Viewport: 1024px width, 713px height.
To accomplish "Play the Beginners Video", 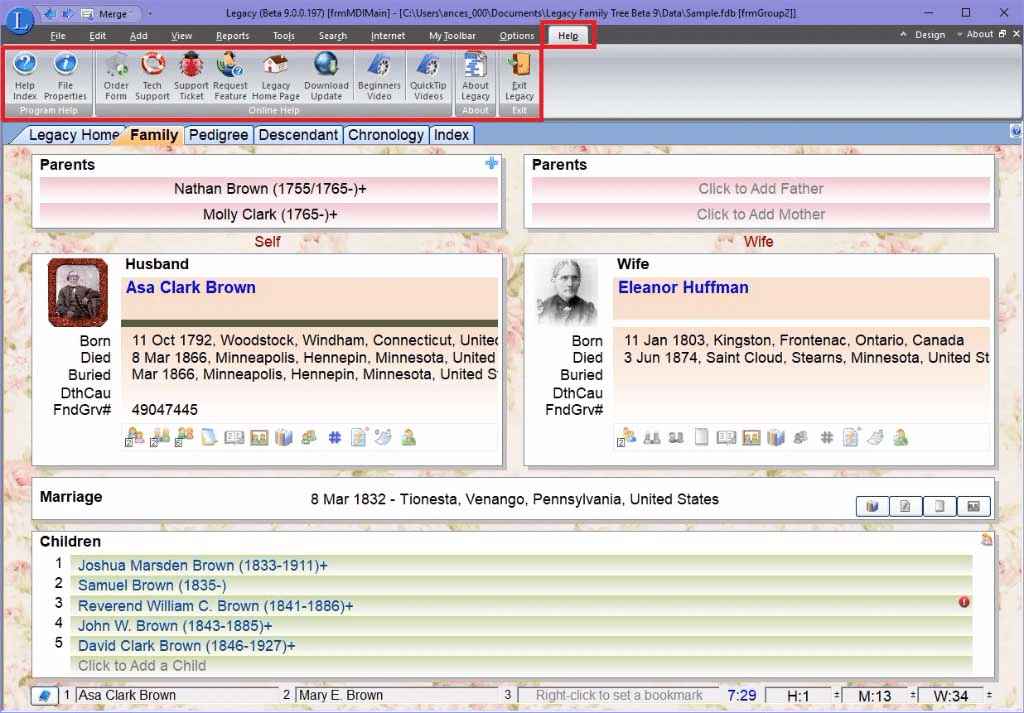I will coord(379,76).
